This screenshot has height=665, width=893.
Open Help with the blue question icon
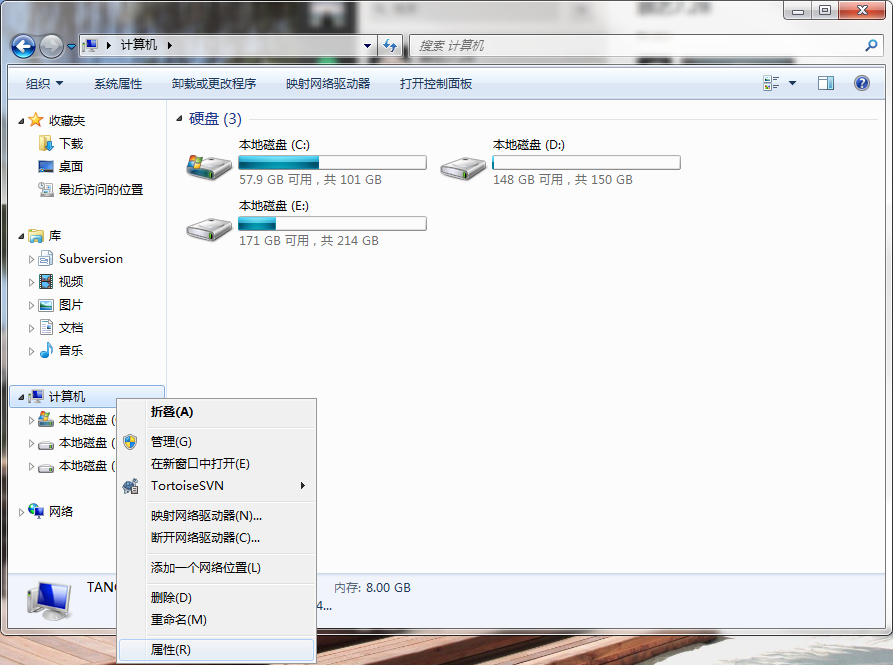pos(862,83)
